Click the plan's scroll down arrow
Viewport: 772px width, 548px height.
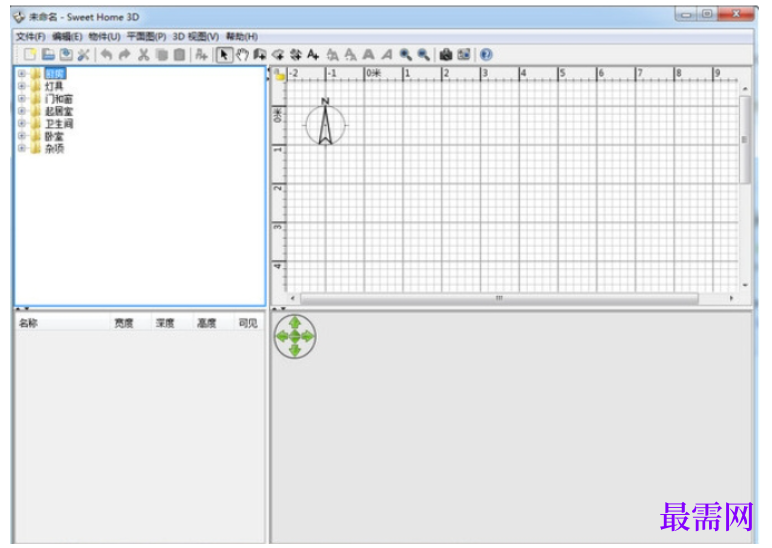coord(745,285)
